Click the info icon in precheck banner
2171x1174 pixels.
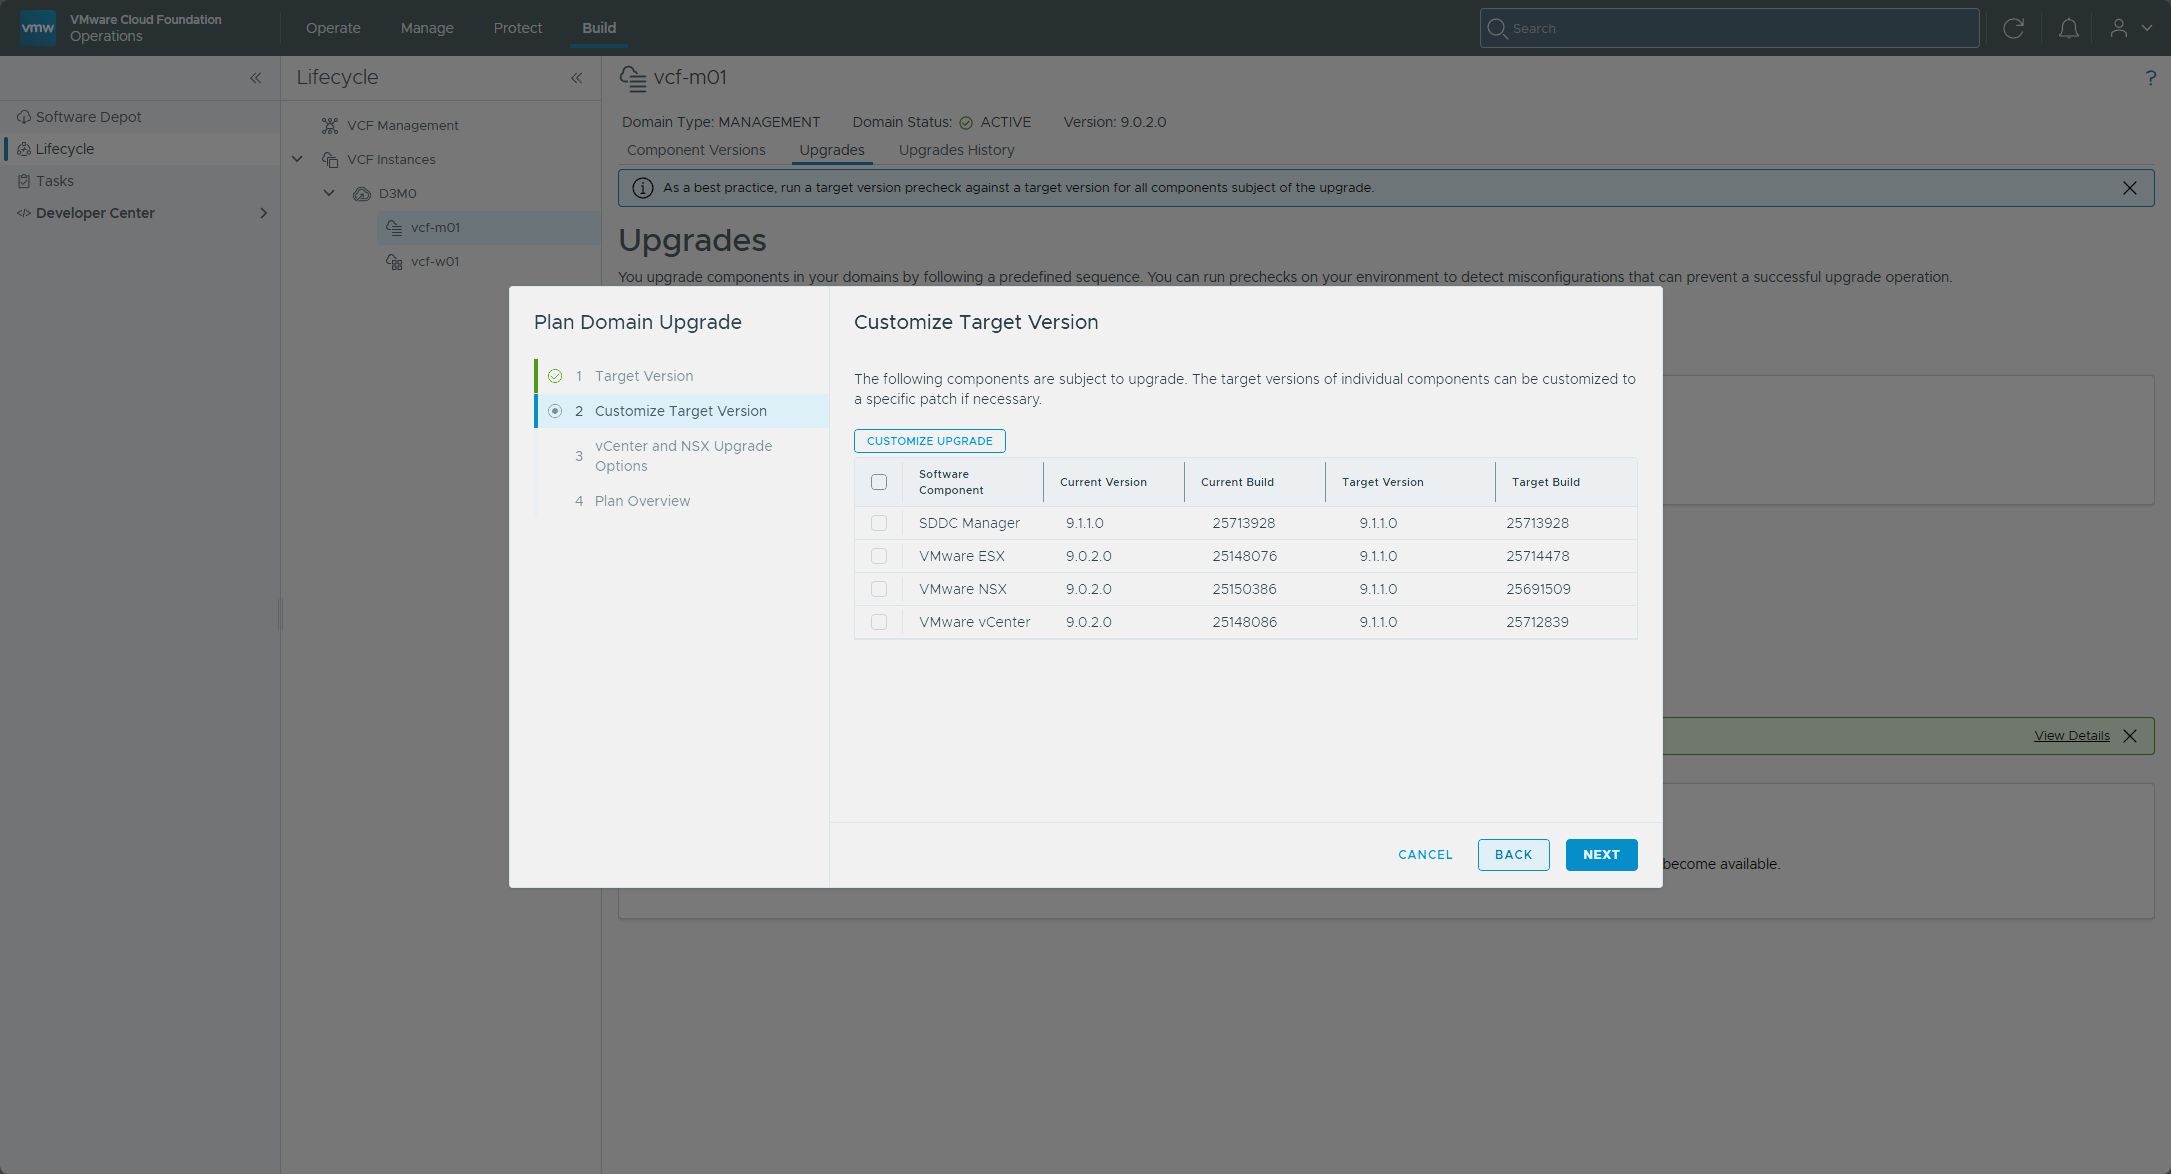(x=643, y=188)
